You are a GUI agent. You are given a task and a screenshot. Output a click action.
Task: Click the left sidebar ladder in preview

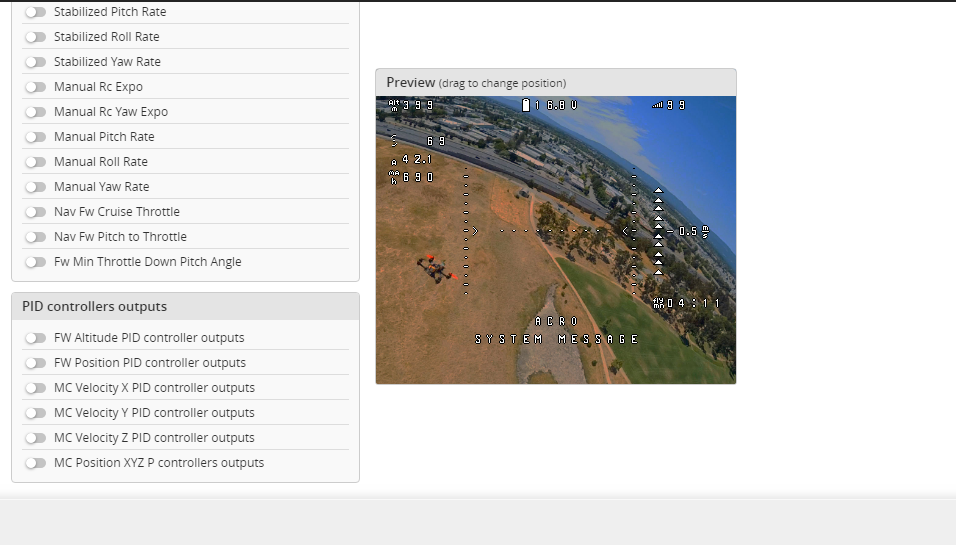click(x=466, y=231)
